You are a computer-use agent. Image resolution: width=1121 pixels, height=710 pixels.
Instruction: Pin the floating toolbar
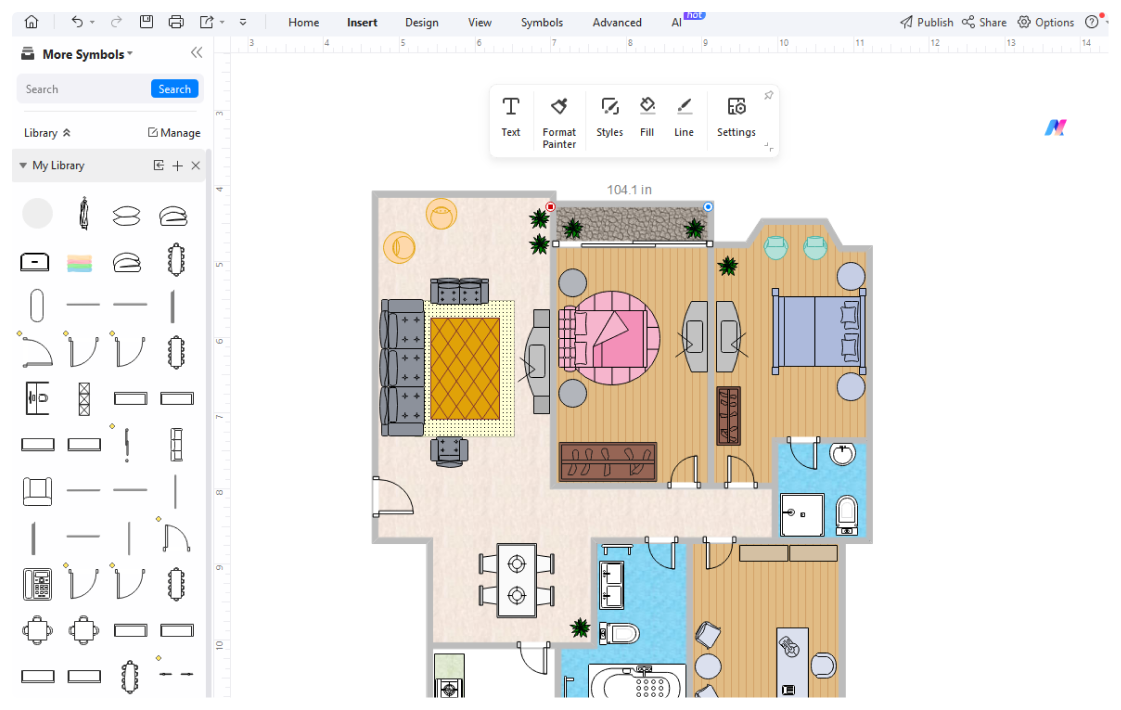tap(768, 94)
